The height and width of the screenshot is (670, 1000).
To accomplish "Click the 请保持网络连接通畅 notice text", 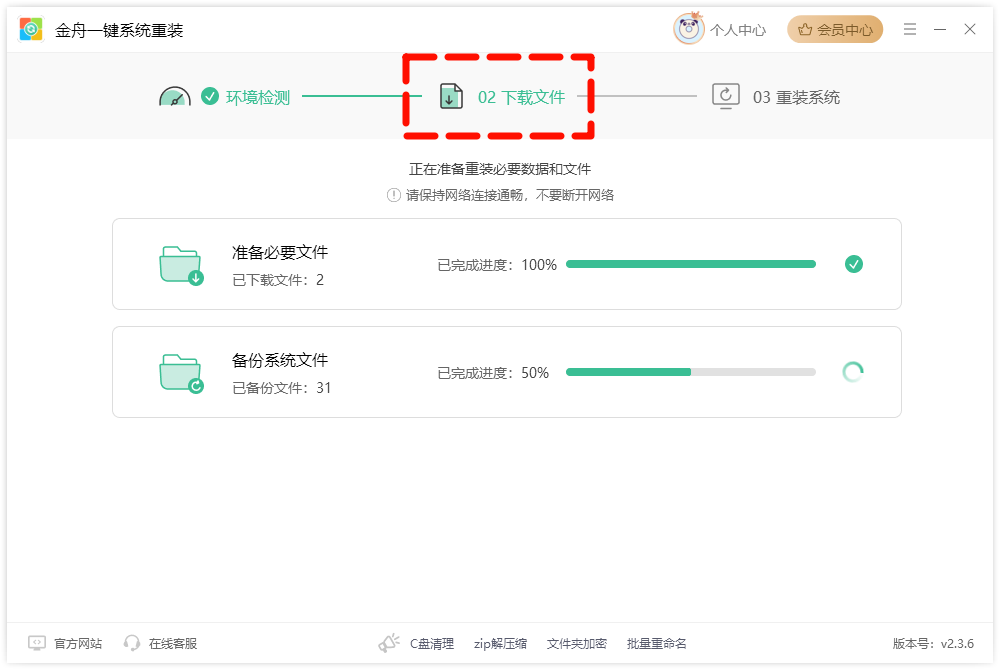I will [510, 195].
